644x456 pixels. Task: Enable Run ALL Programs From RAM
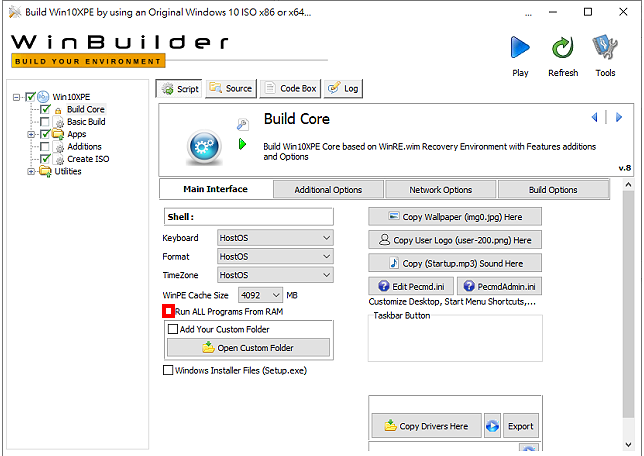[x=168, y=311]
